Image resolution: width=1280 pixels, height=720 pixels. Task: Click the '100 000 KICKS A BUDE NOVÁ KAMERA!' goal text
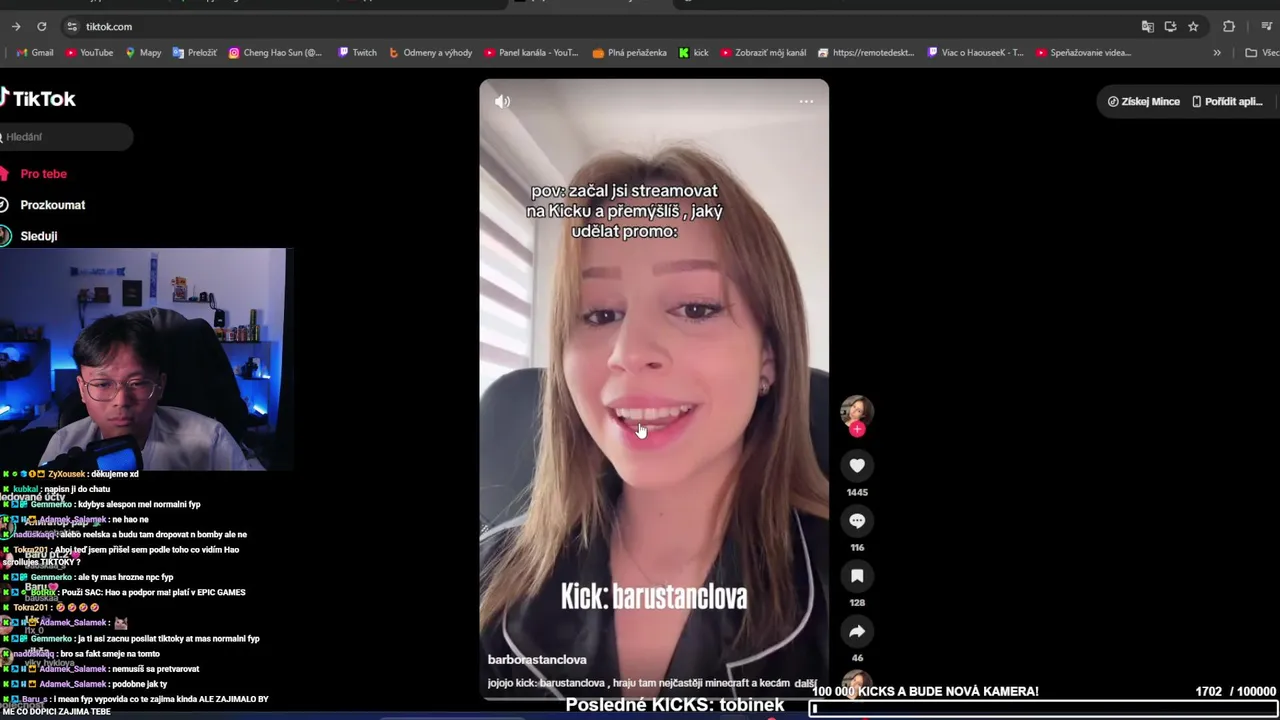(x=925, y=691)
